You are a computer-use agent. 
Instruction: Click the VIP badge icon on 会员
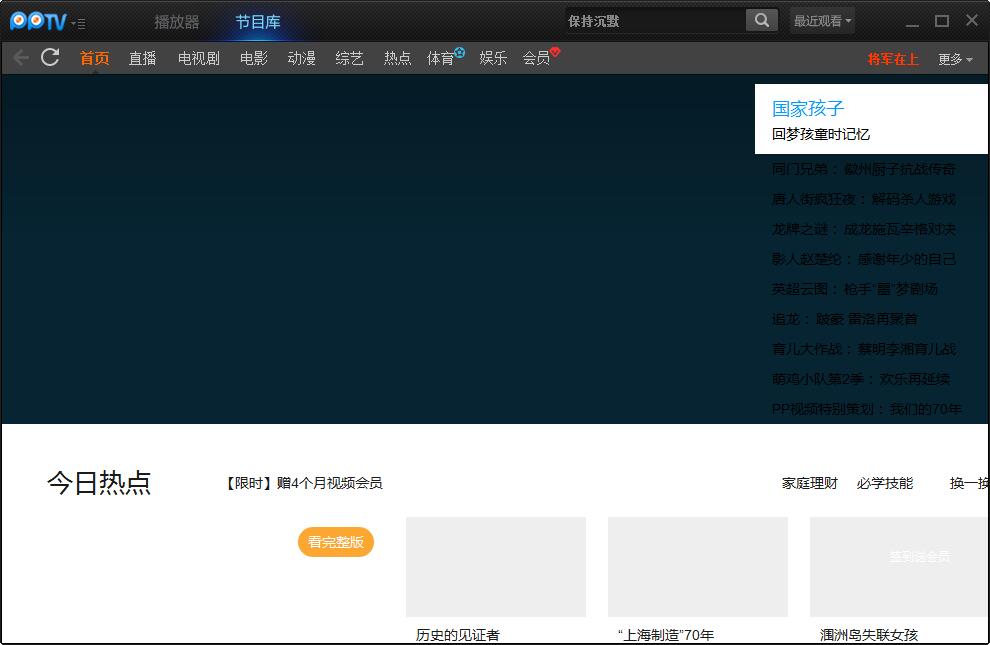555,52
